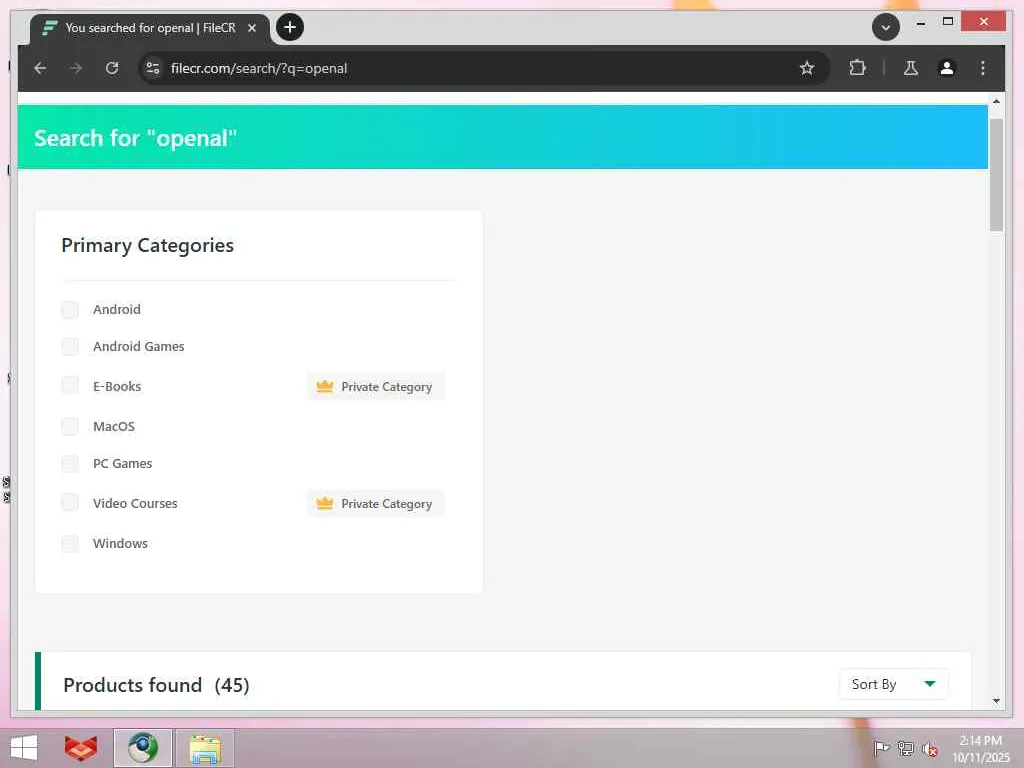Screen dimensions: 1024x768
Task: Click the browser forward arrow
Action: pyautogui.click(x=76, y=68)
